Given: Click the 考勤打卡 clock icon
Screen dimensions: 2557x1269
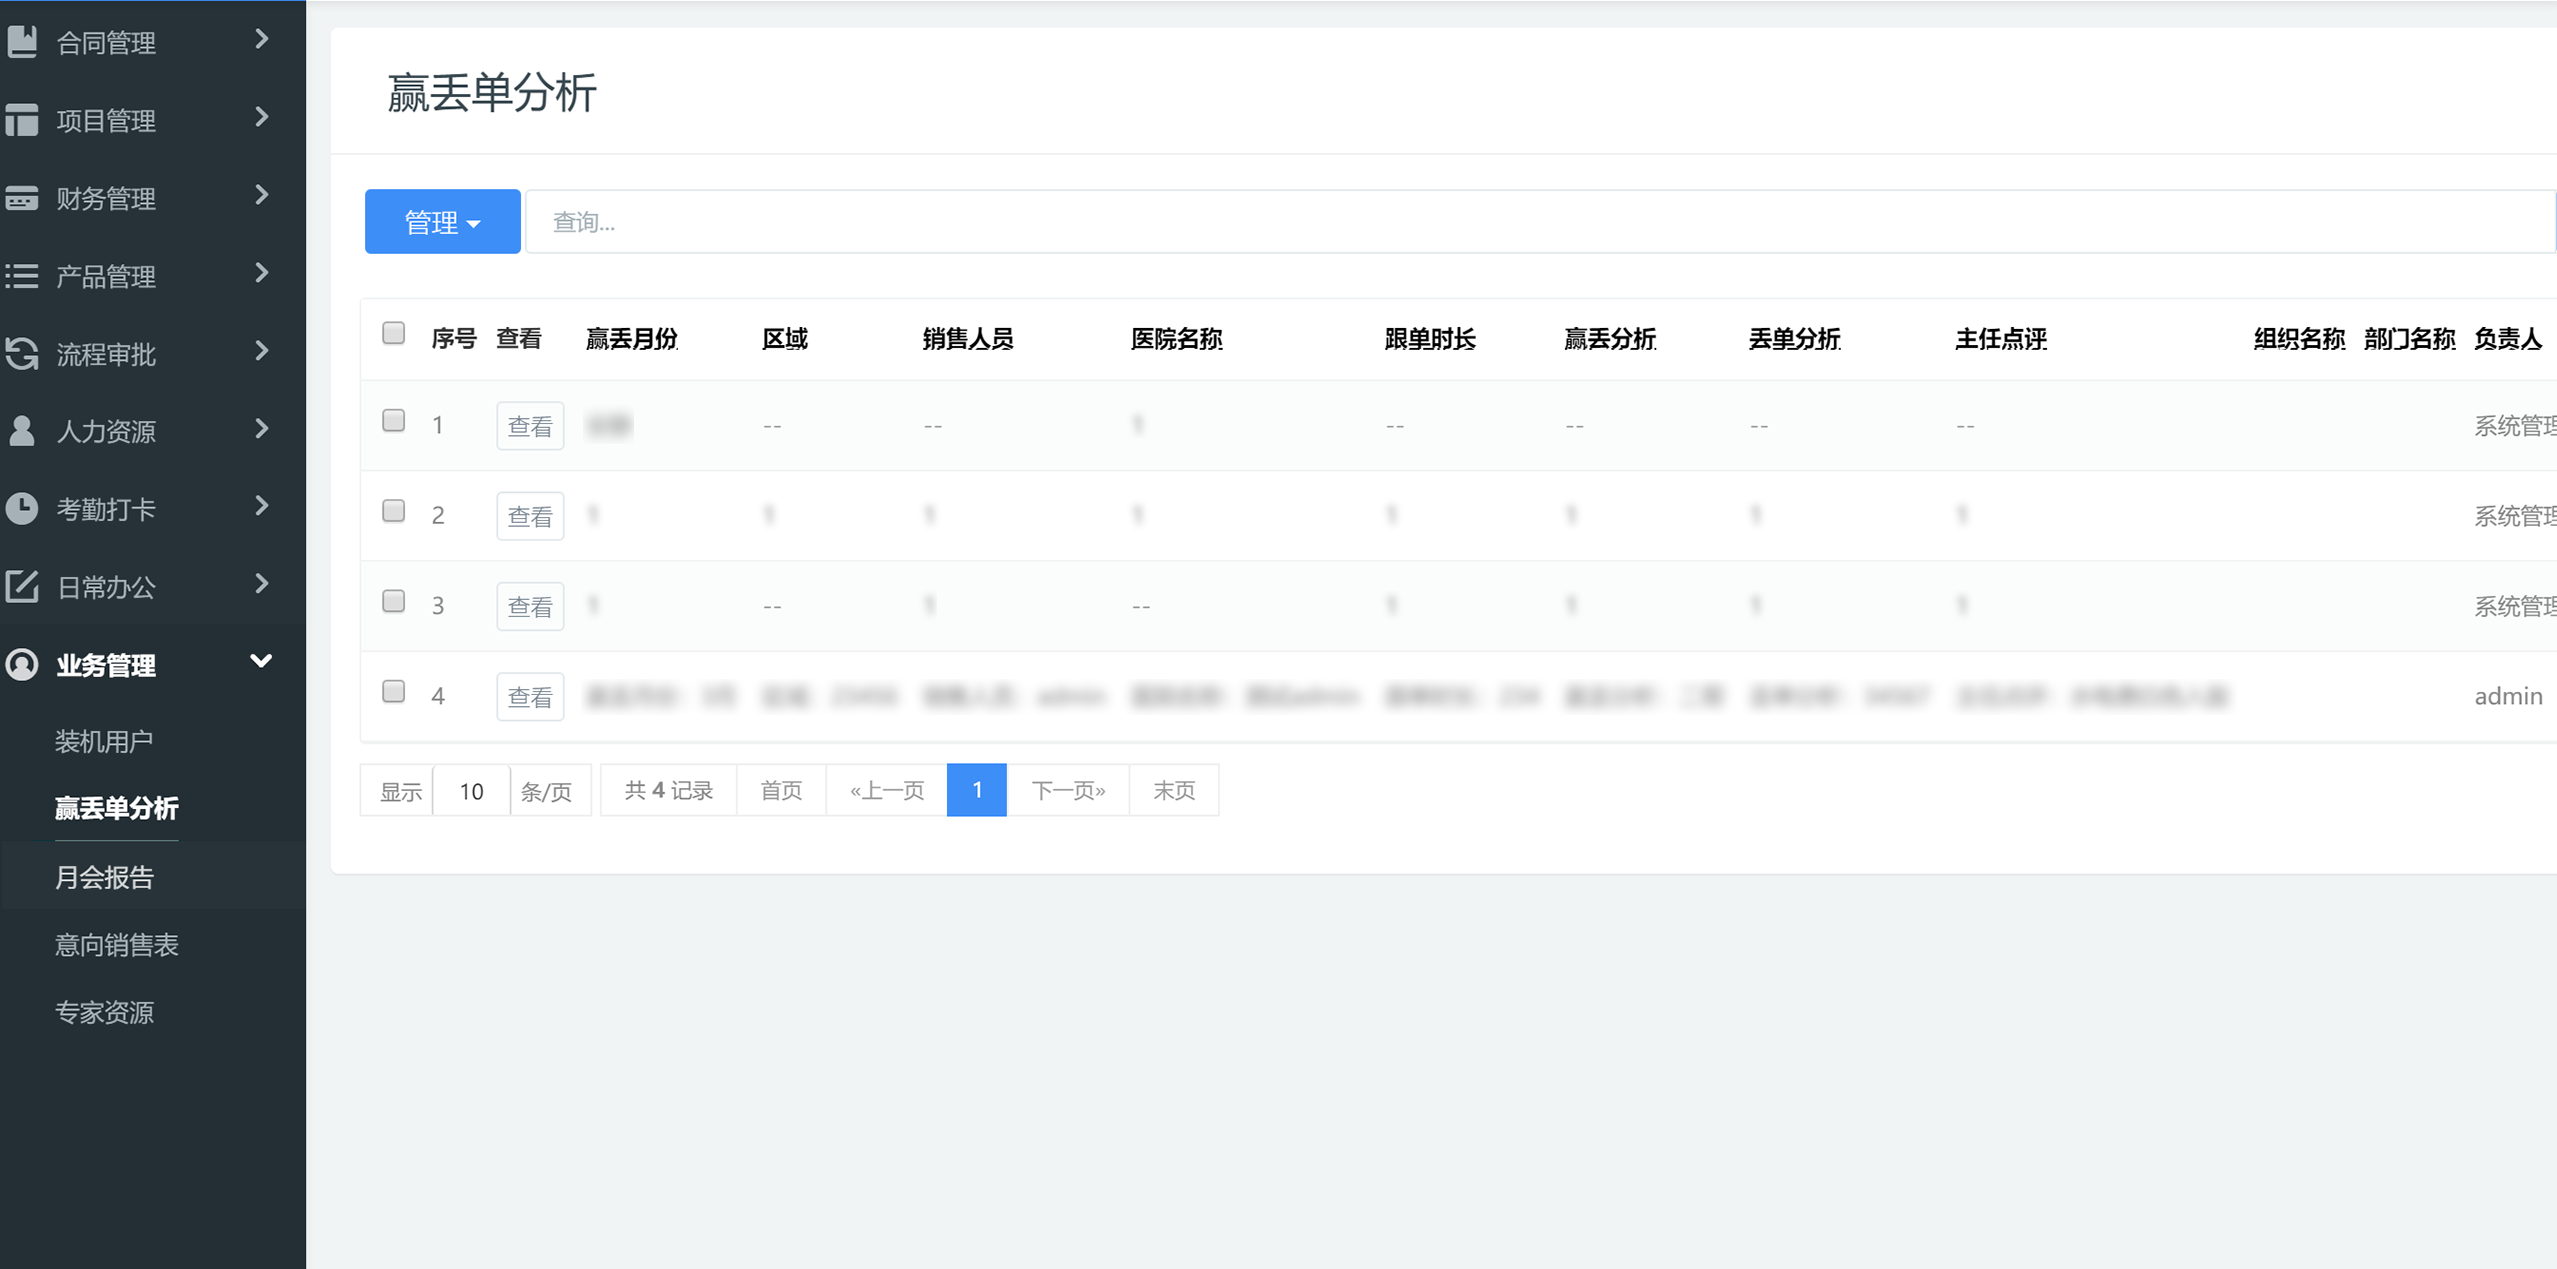Looking at the screenshot, I should coord(22,508).
